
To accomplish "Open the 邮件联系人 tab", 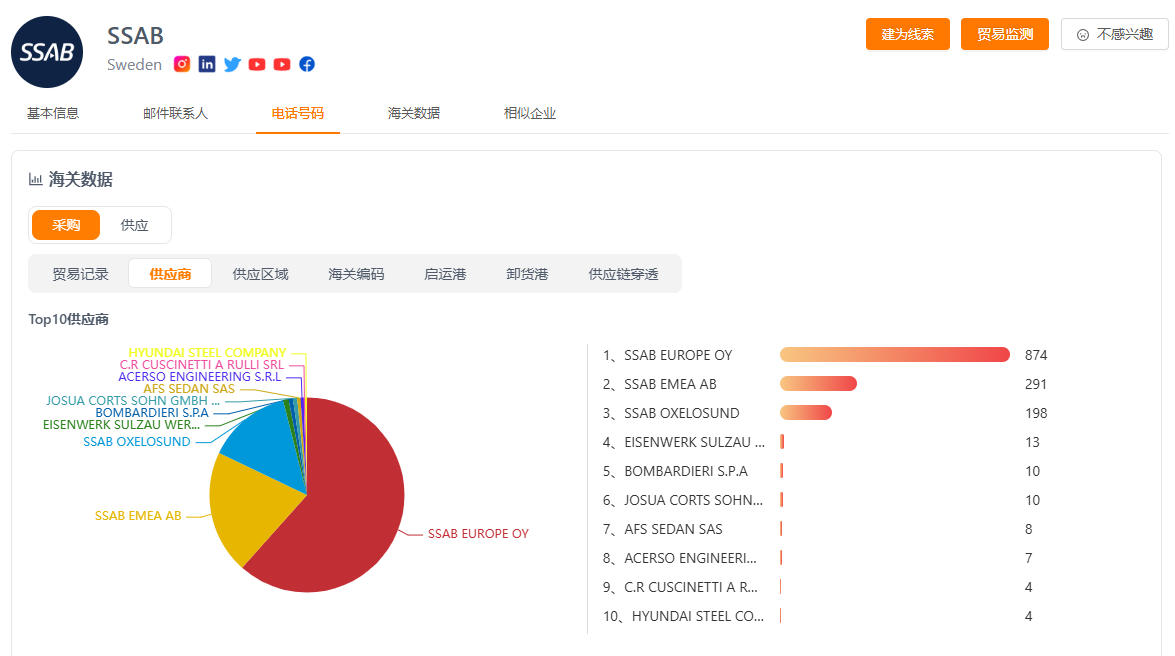I will 175,113.
